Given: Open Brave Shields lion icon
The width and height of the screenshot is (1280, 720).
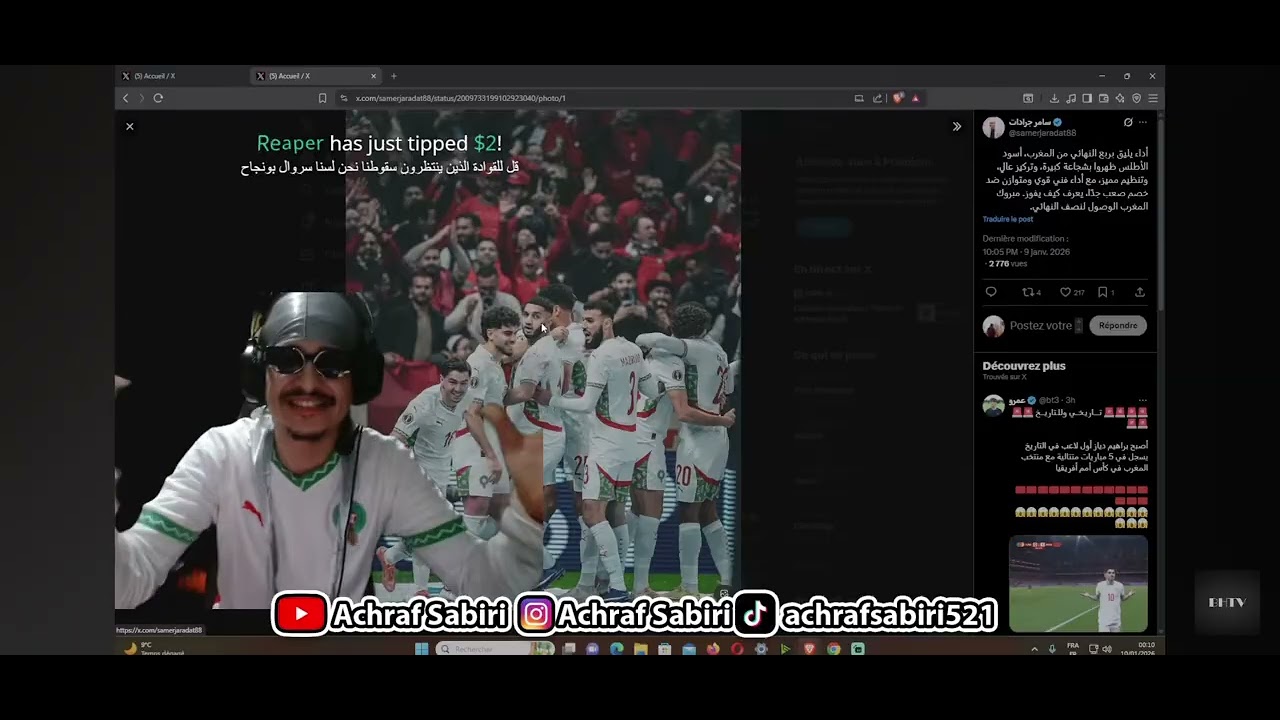Looking at the screenshot, I should click(897, 98).
